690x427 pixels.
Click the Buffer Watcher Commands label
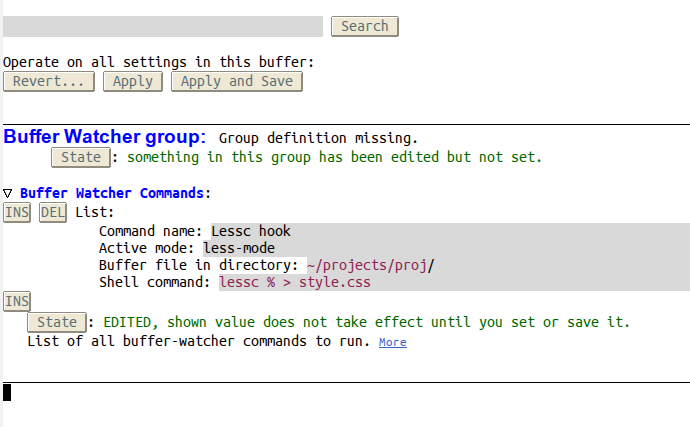112,193
